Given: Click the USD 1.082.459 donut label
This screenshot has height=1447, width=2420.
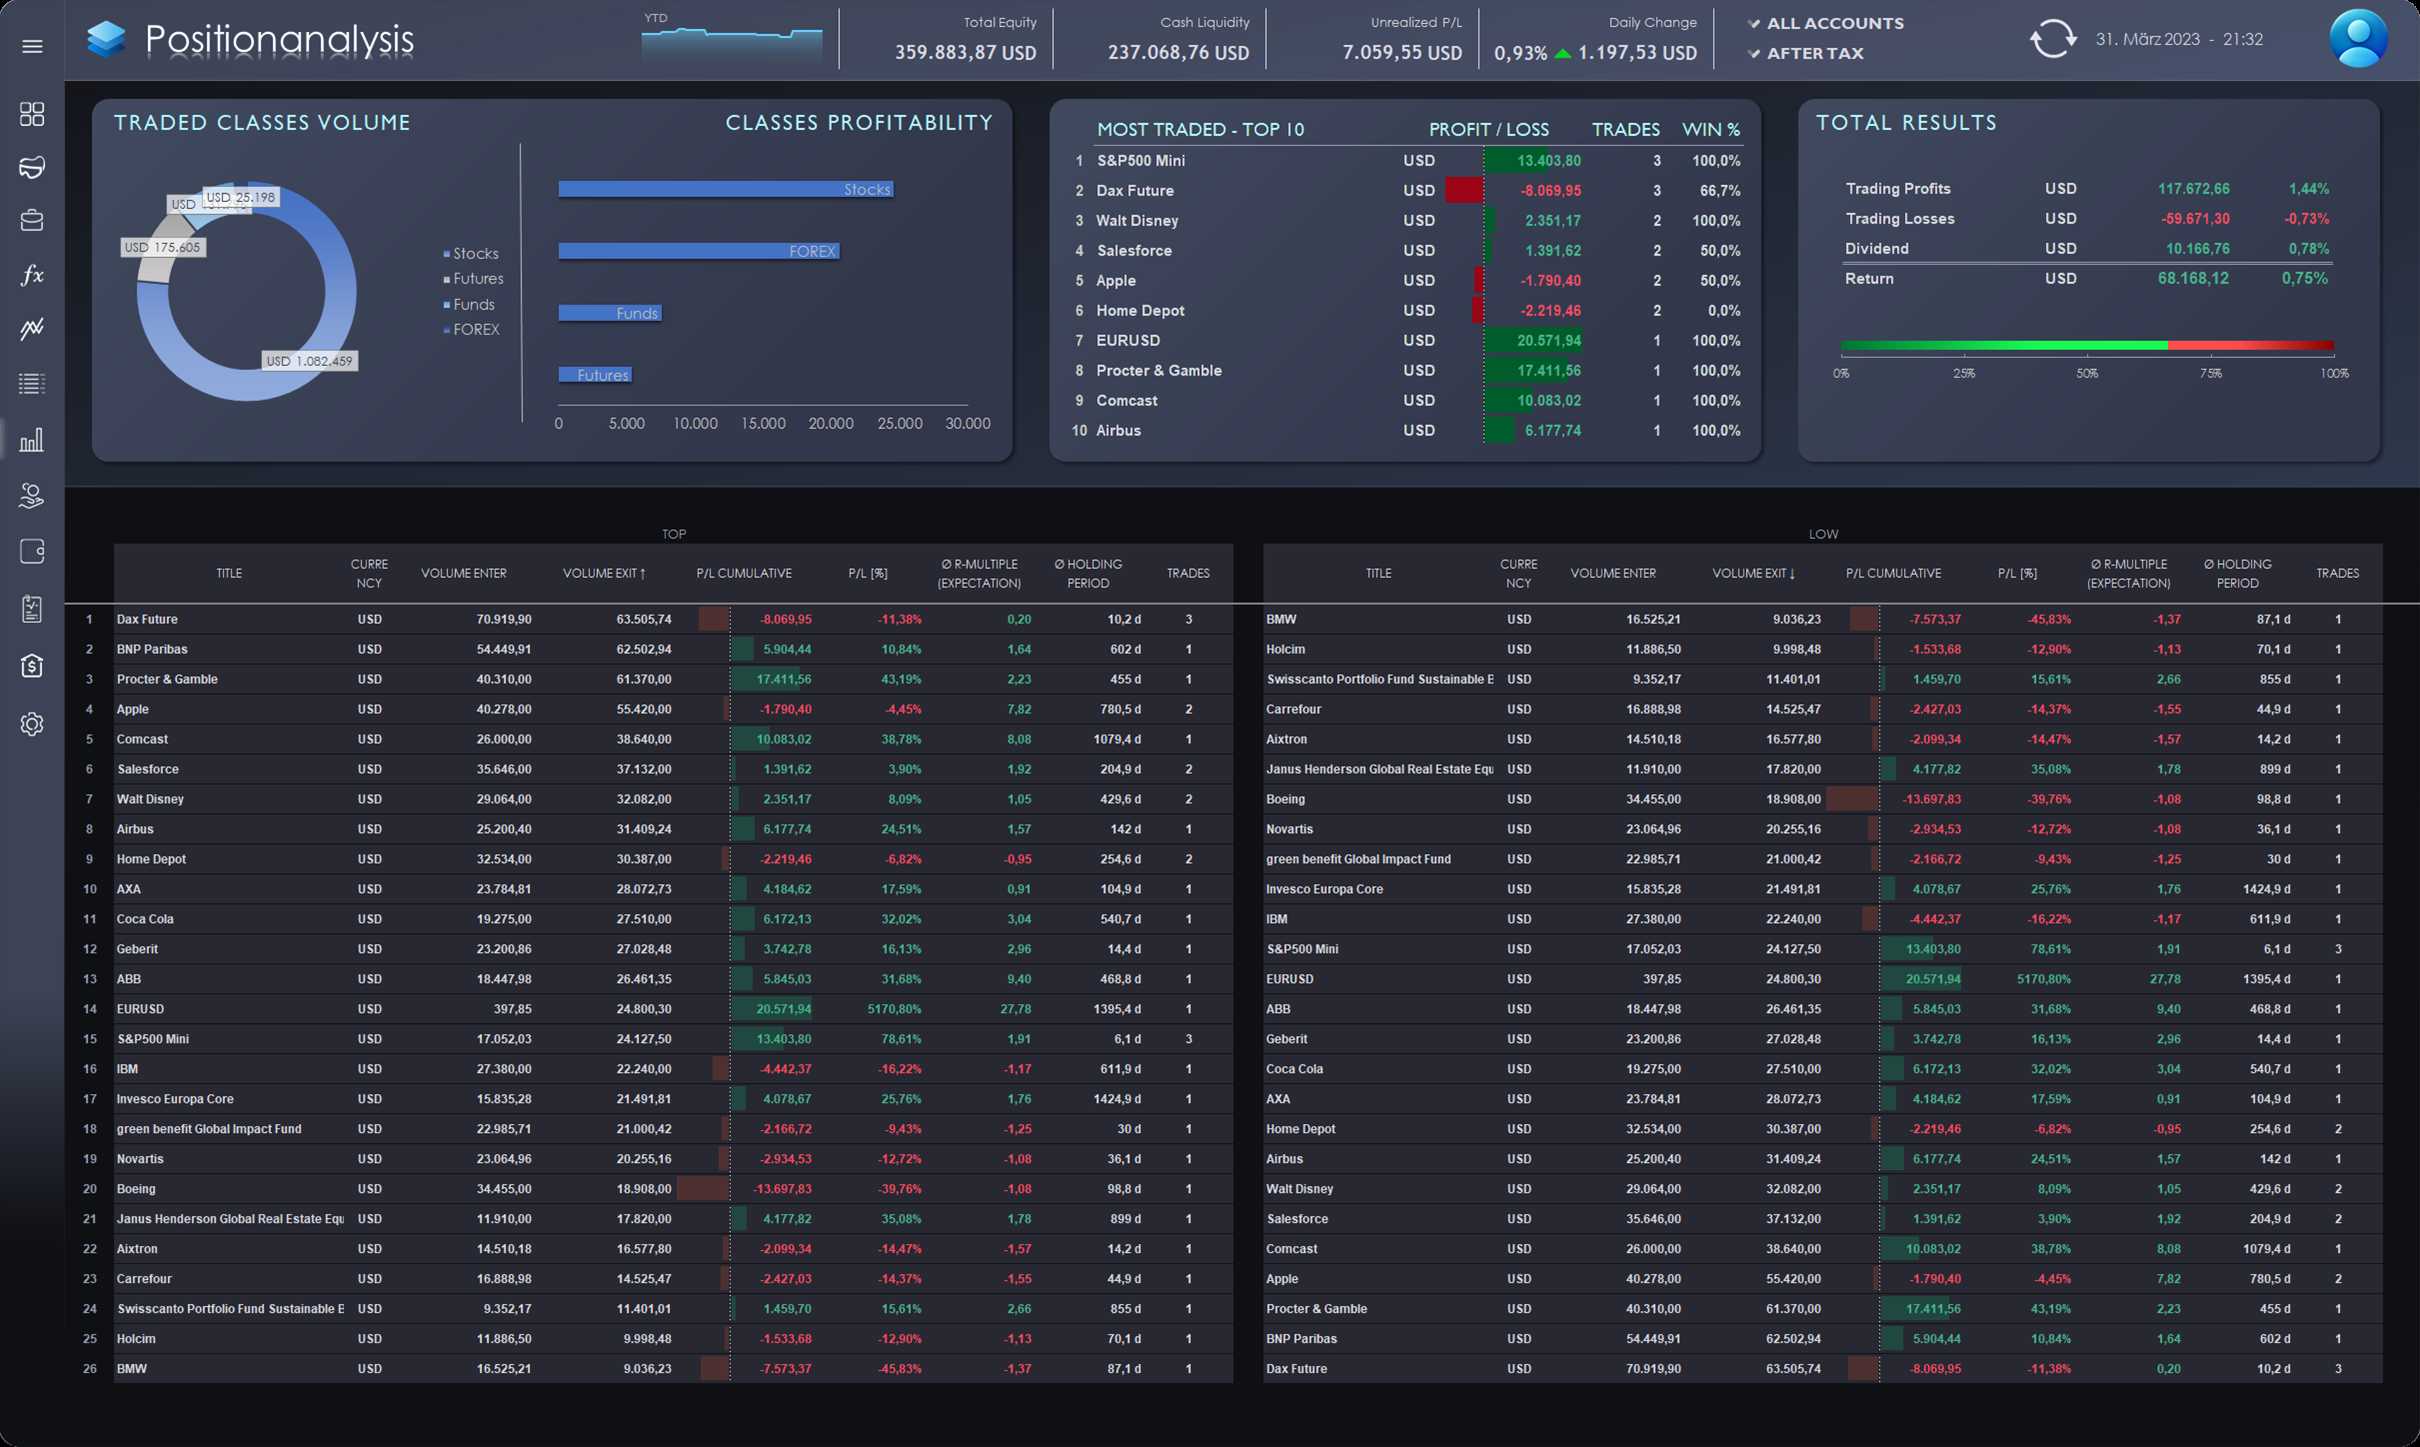Looking at the screenshot, I should pyautogui.click(x=310, y=361).
